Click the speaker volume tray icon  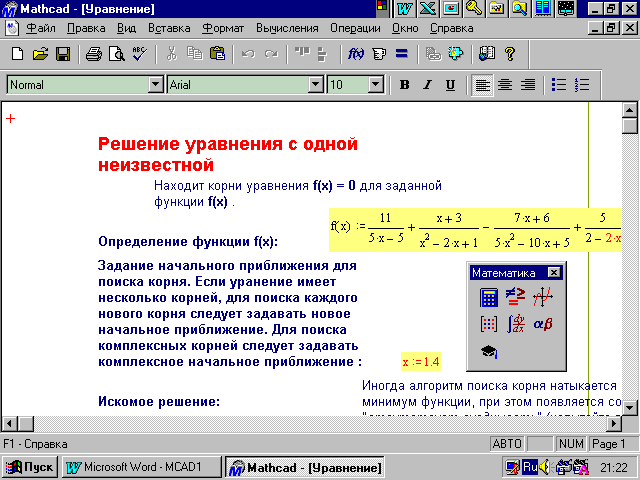[x=544, y=467]
